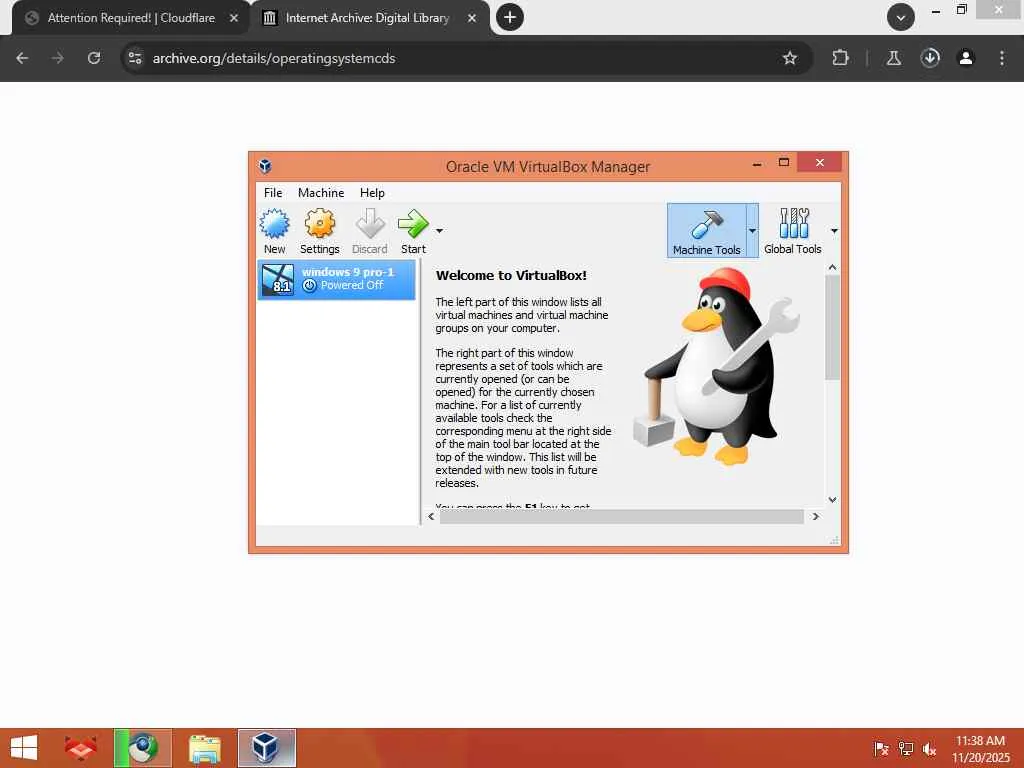Switch to the Internet Archive tab
1024x768 pixels.
[x=368, y=18]
